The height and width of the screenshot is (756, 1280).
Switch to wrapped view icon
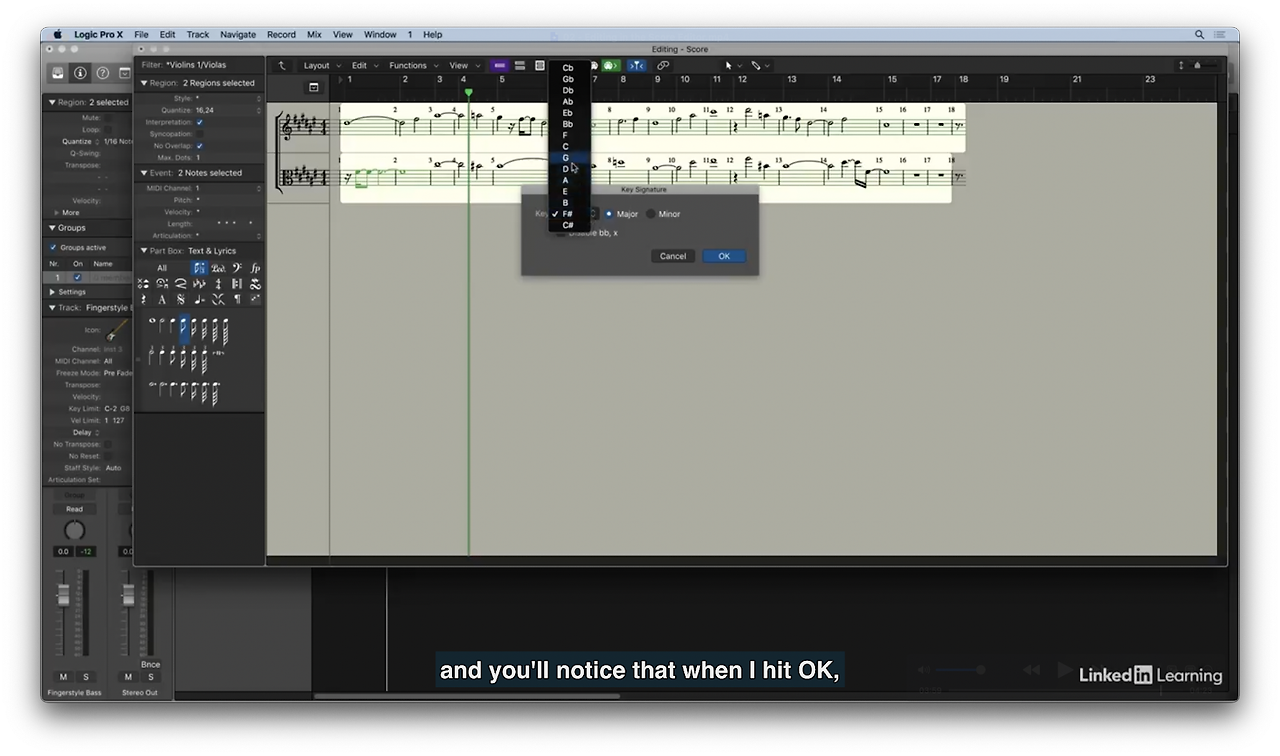click(x=521, y=65)
